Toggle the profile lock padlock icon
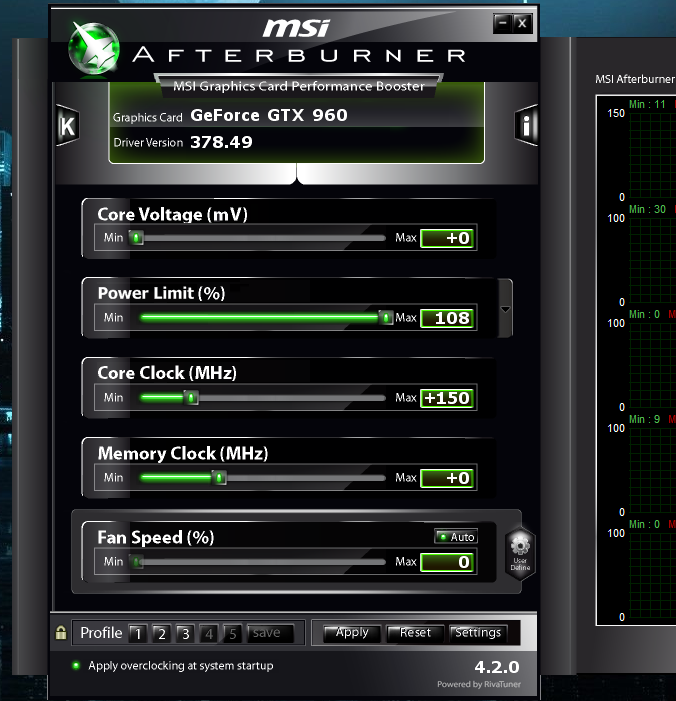 tap(61, 632)
